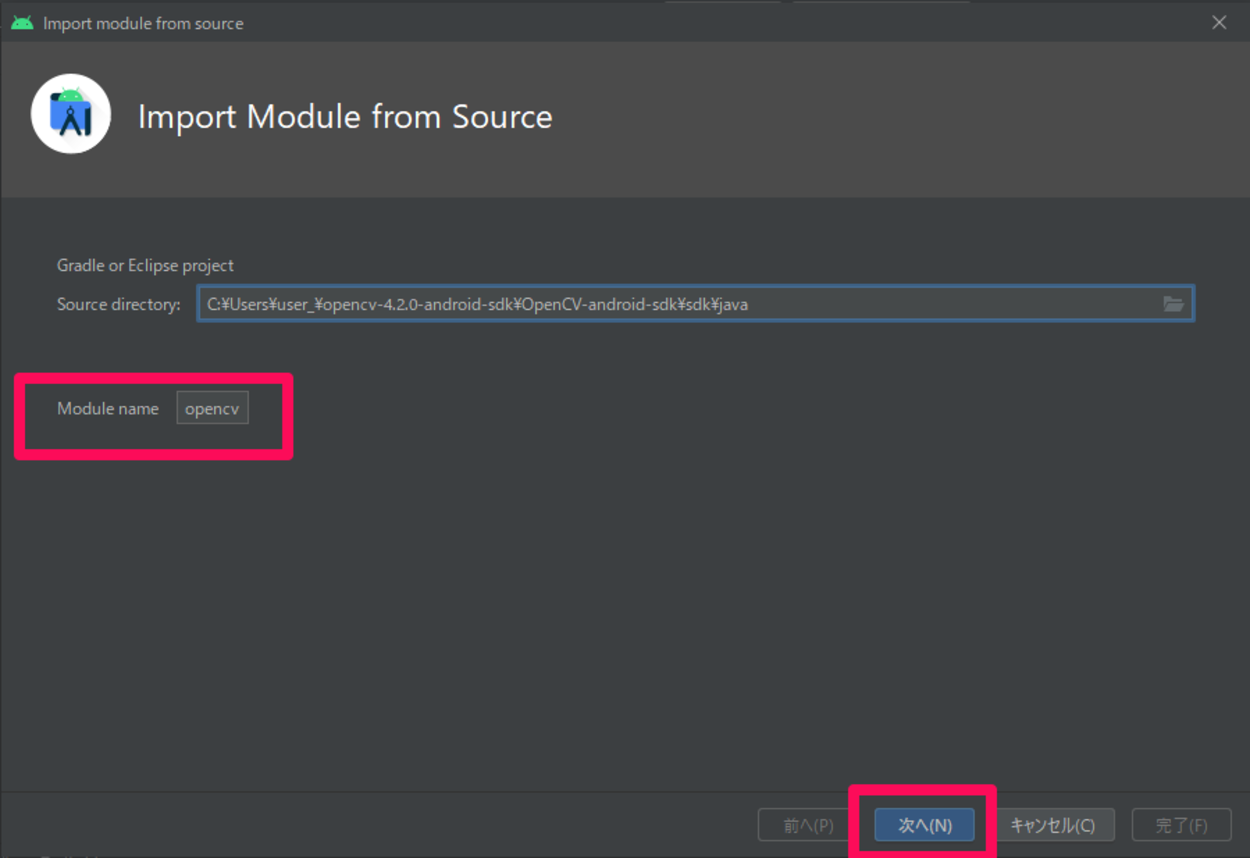The height and width of the screenshot is (858, 1250).
Task: Select the Module name label text
Action: point(108,408)
